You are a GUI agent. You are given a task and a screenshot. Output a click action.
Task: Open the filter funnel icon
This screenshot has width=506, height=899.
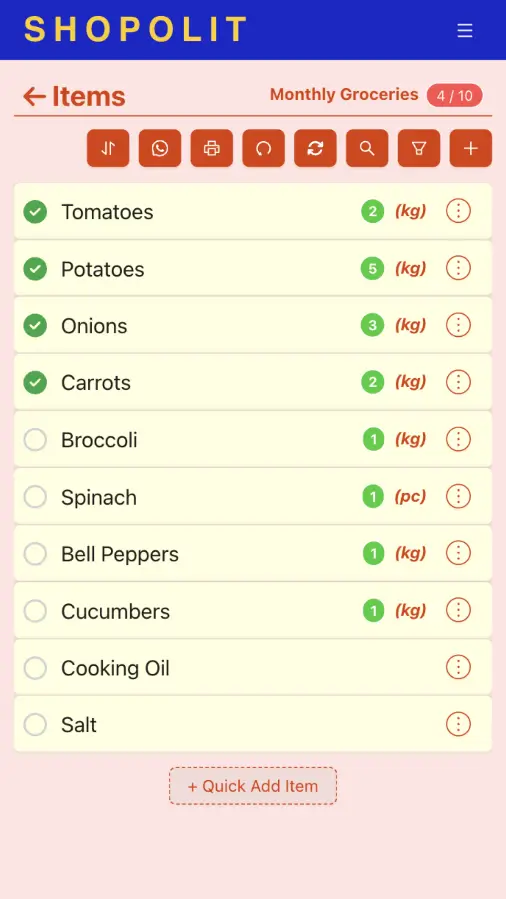click(x=419, y=148)
